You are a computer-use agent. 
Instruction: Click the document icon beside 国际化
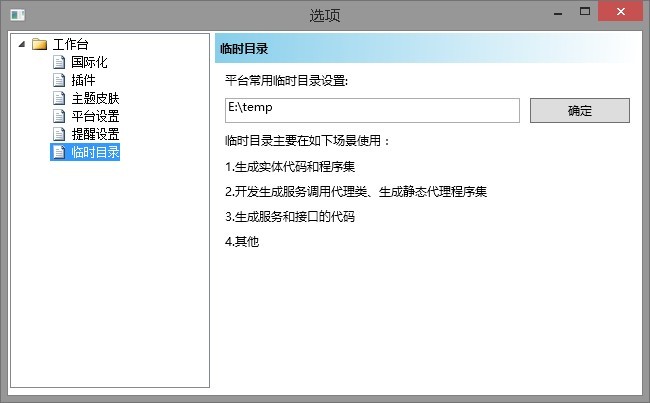[x=59, y=62]
